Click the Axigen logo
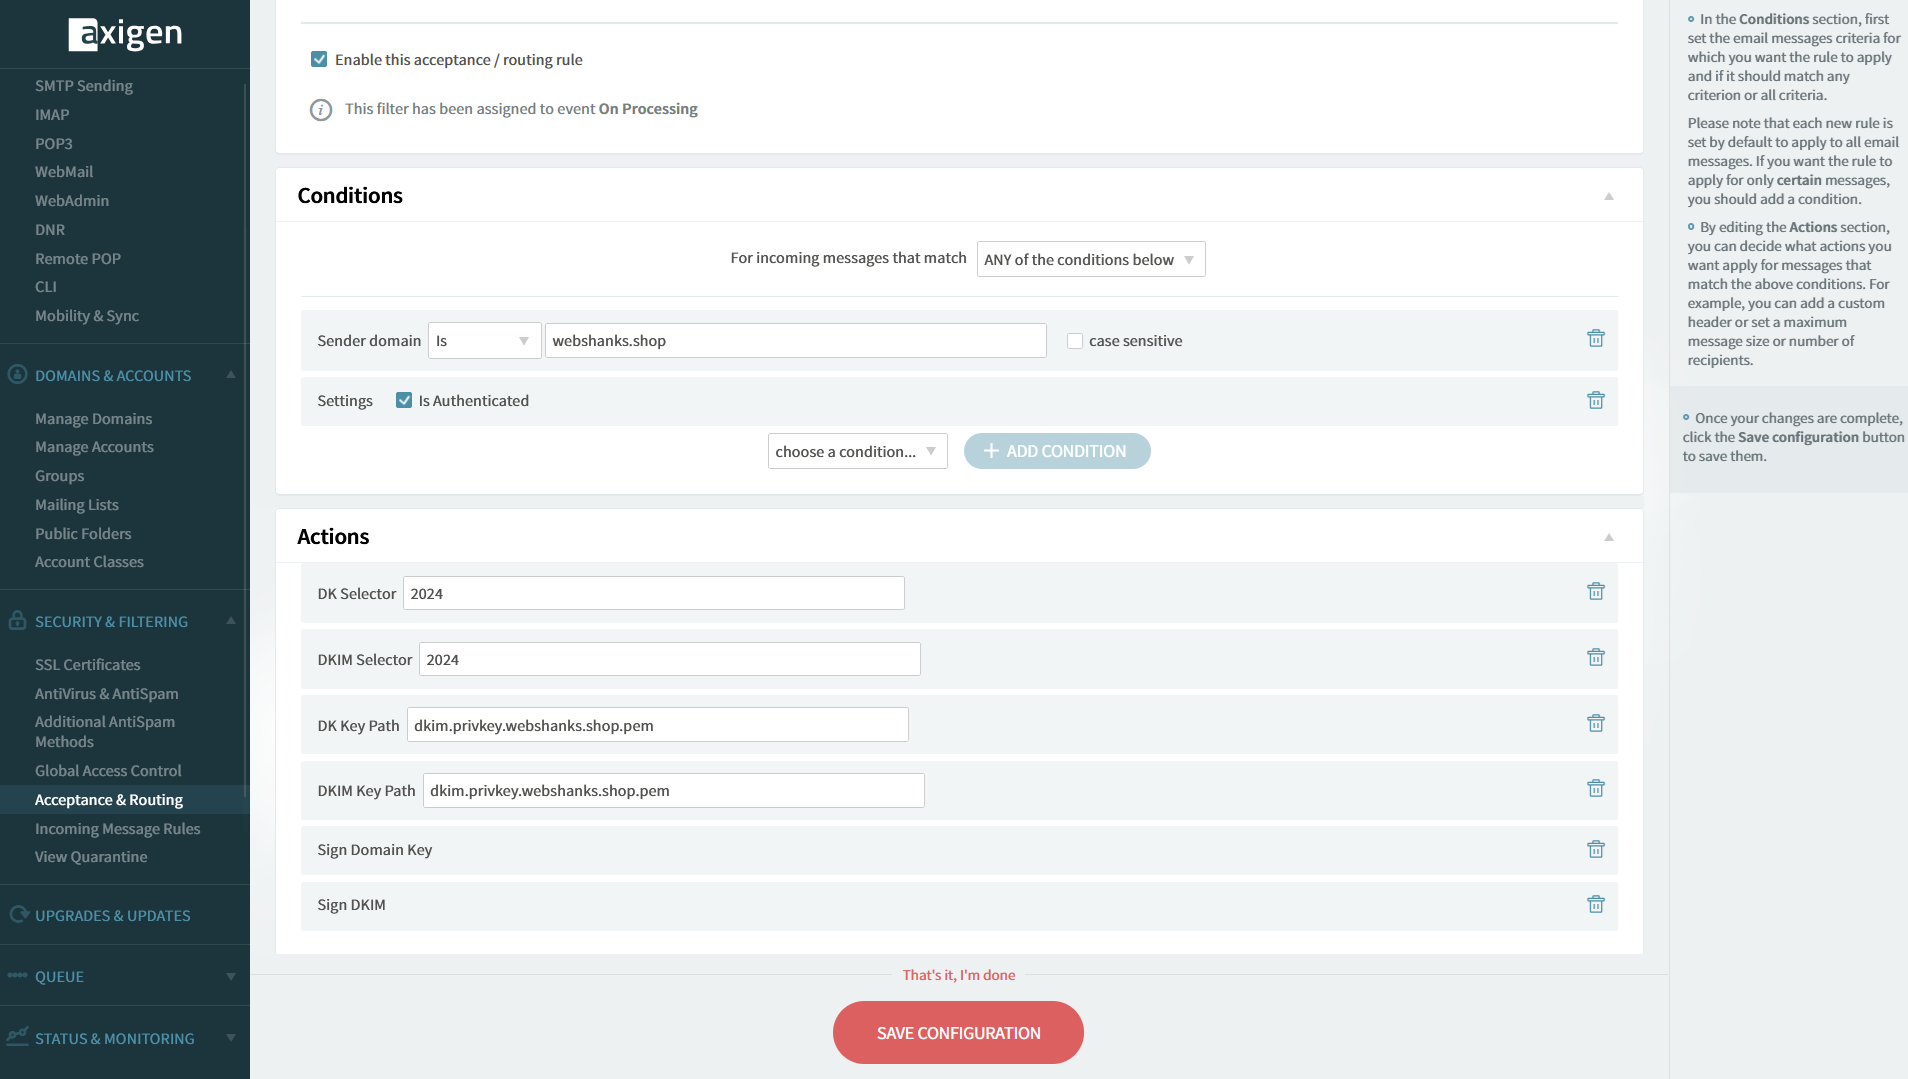 pos(125,34)
